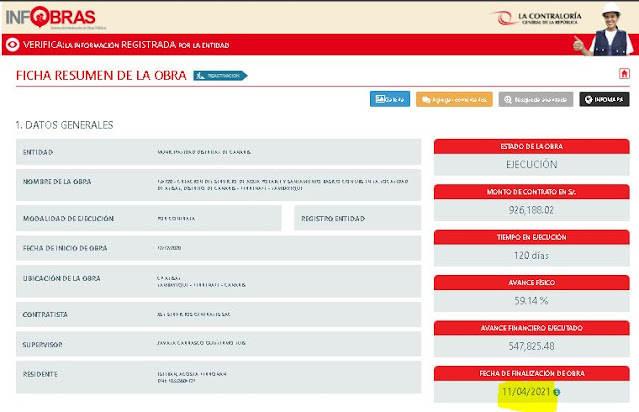Image resolution: width=639 pixels, height=412 pixels.
Task: Click the FECHA DE FINALIZACIÓN DE OBRA header
Action: (x=531, y=373)
